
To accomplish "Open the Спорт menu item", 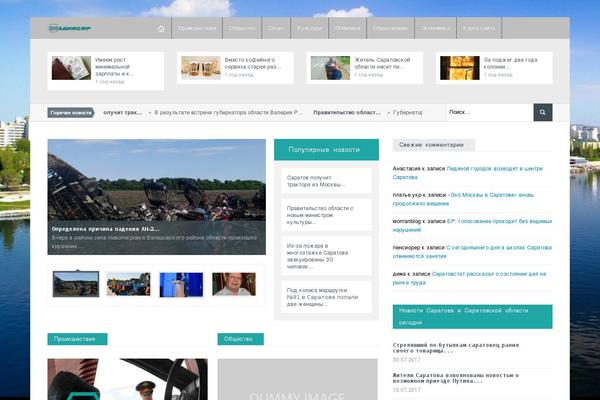I will (x=276, y=28).
